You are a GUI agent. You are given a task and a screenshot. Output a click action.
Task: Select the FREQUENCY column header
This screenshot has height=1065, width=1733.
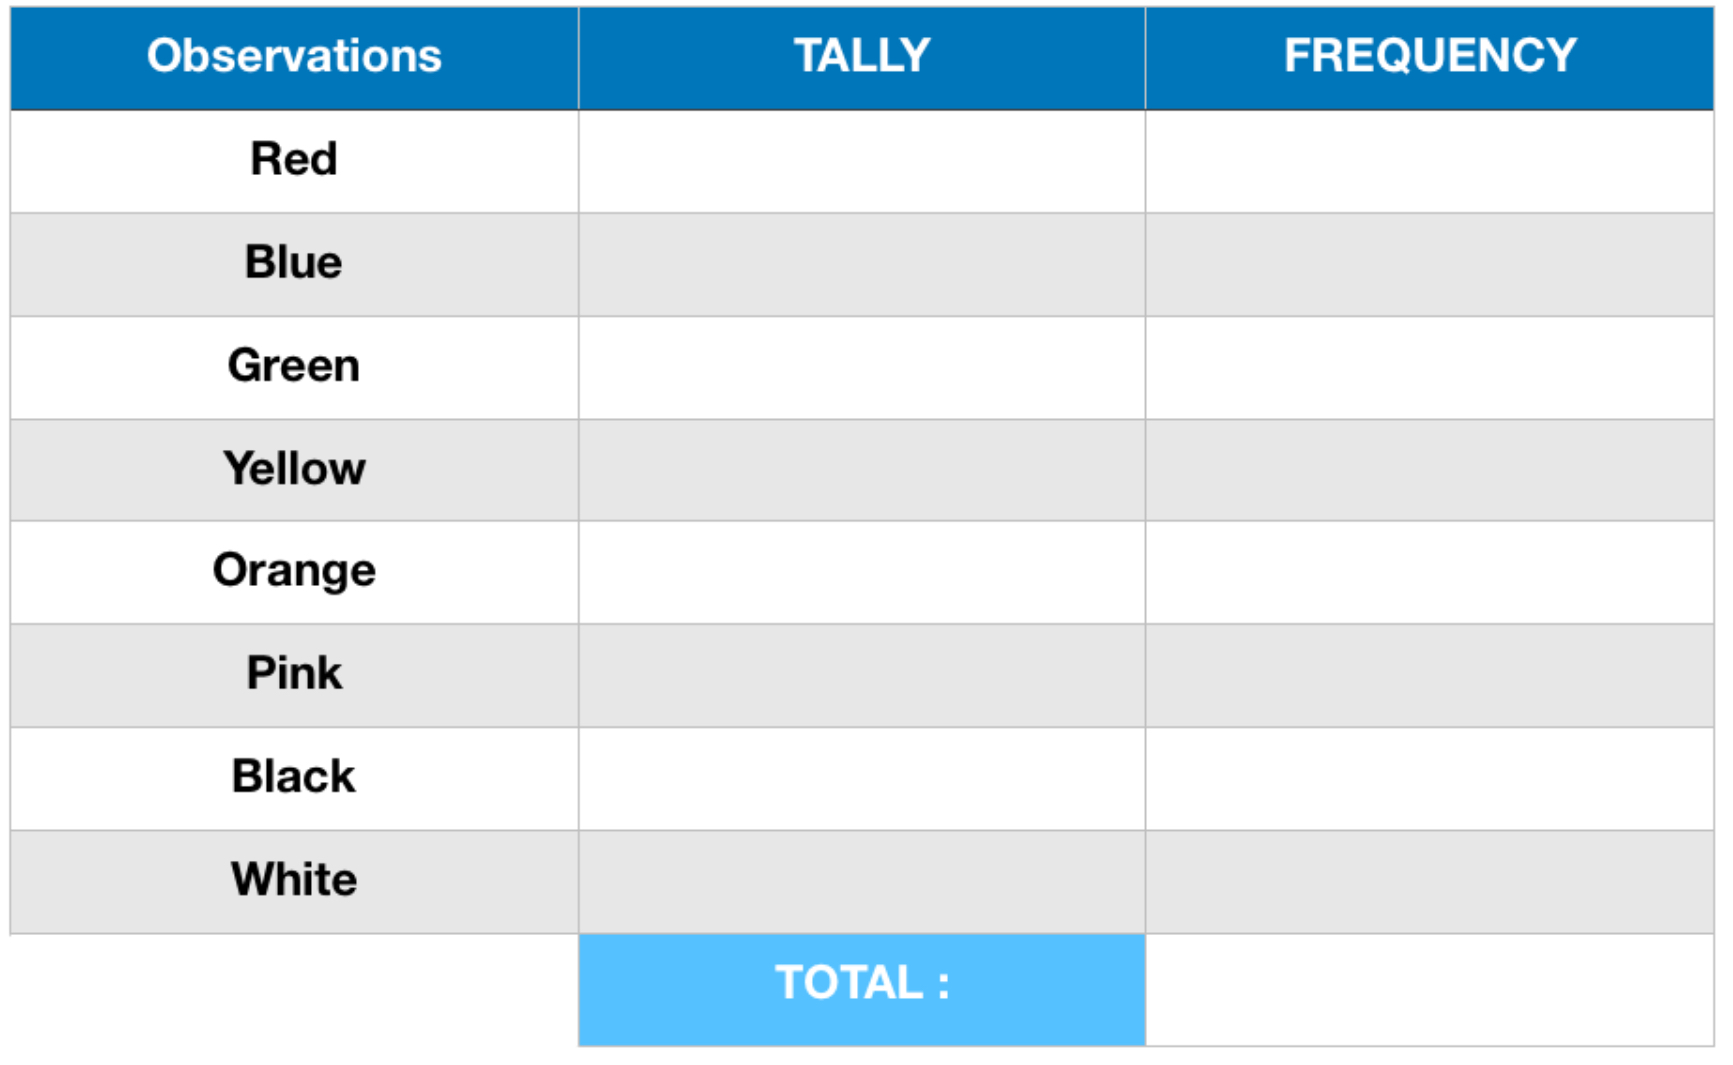click(1430, 58)
